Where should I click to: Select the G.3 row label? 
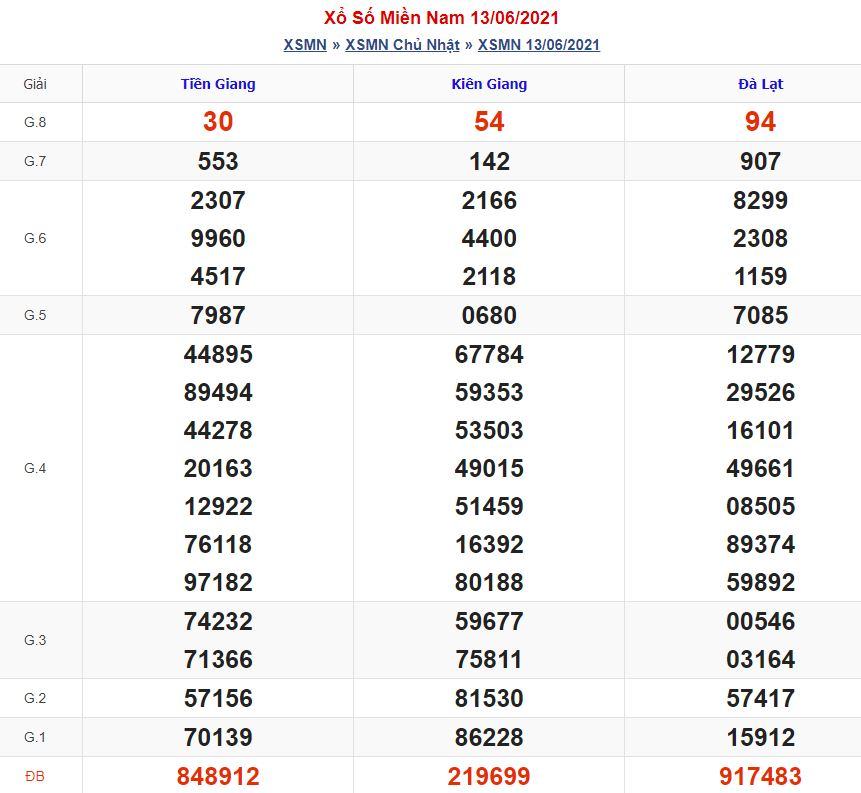point(35,640)
